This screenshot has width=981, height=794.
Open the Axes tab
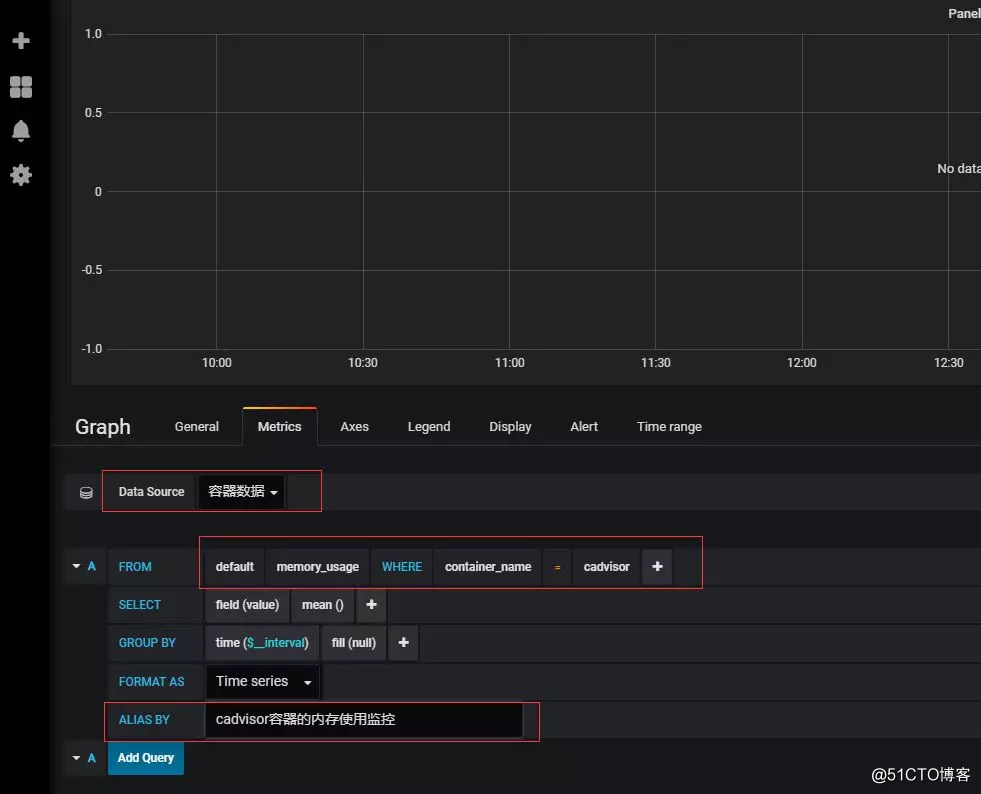tap(354, 427)
